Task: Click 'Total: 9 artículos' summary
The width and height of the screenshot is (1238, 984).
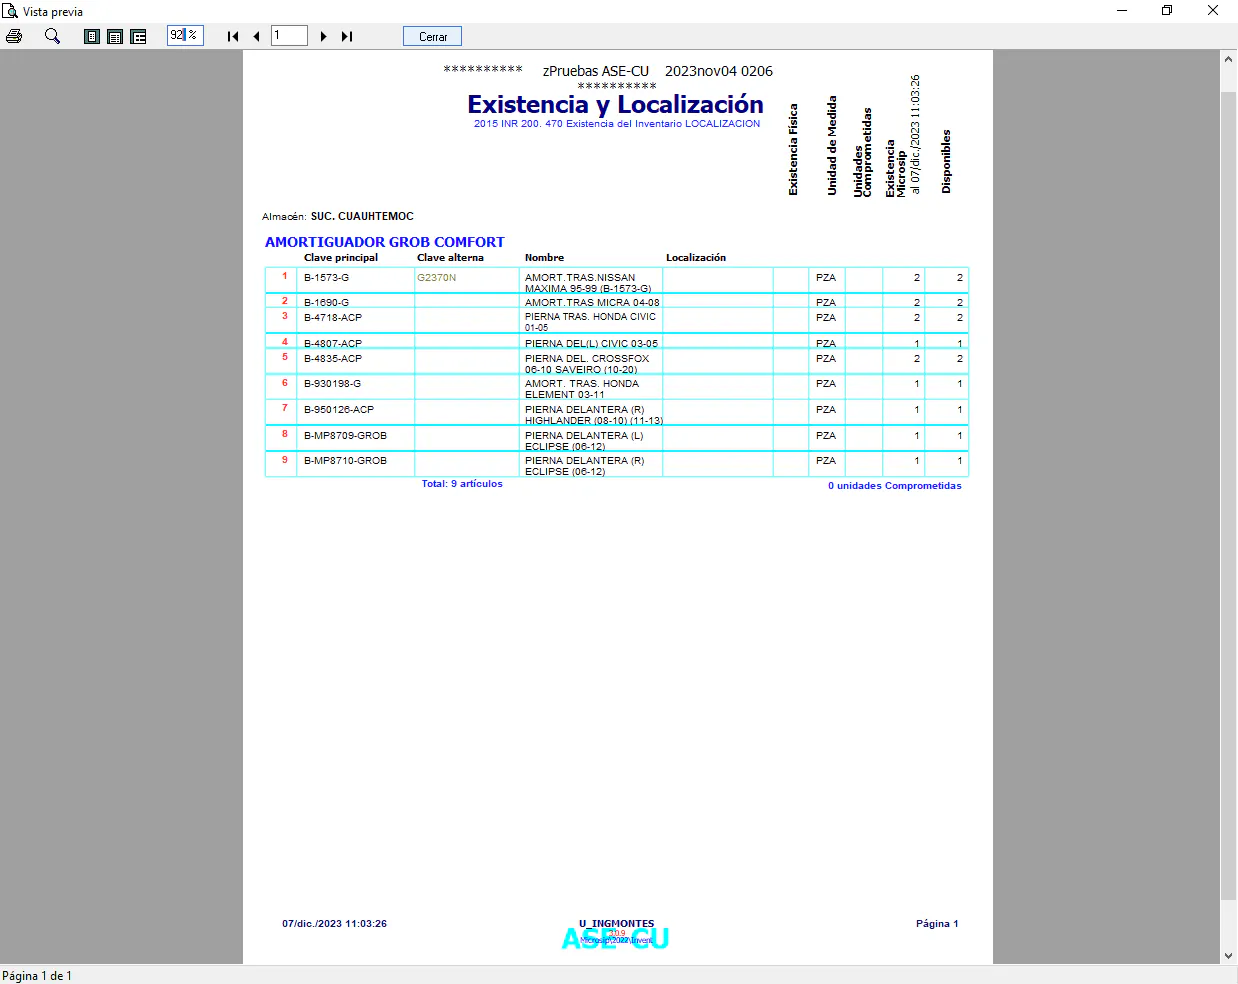Action: click(462, 484)
